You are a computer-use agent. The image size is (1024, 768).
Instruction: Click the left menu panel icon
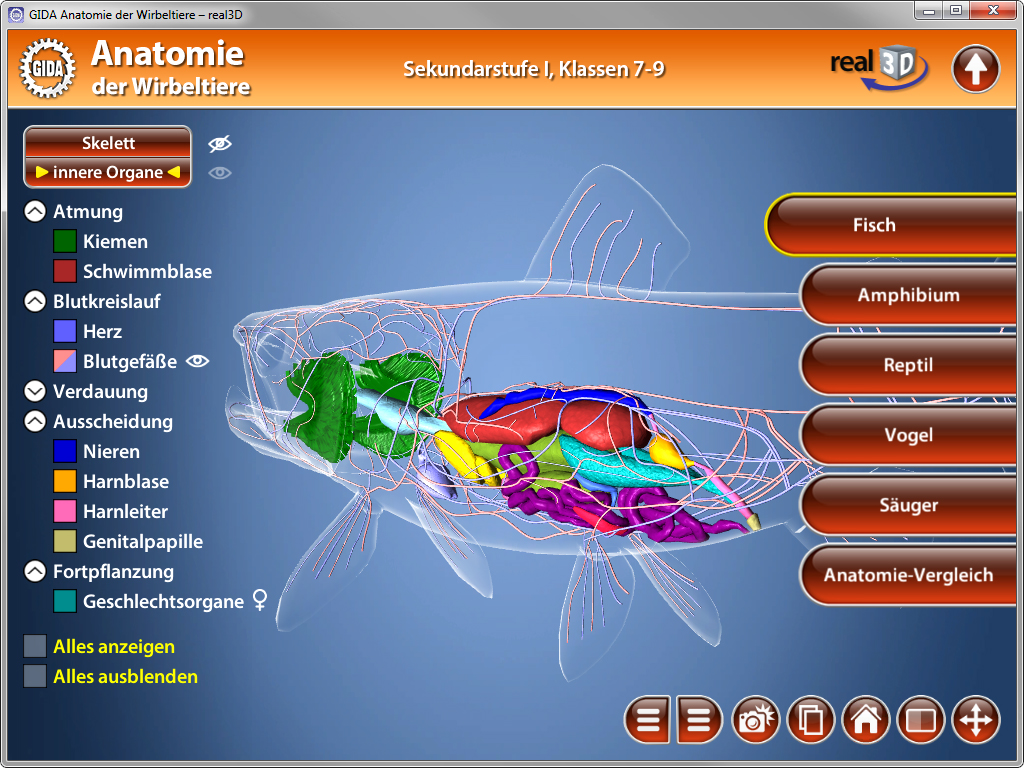click(x=648, y=720)
